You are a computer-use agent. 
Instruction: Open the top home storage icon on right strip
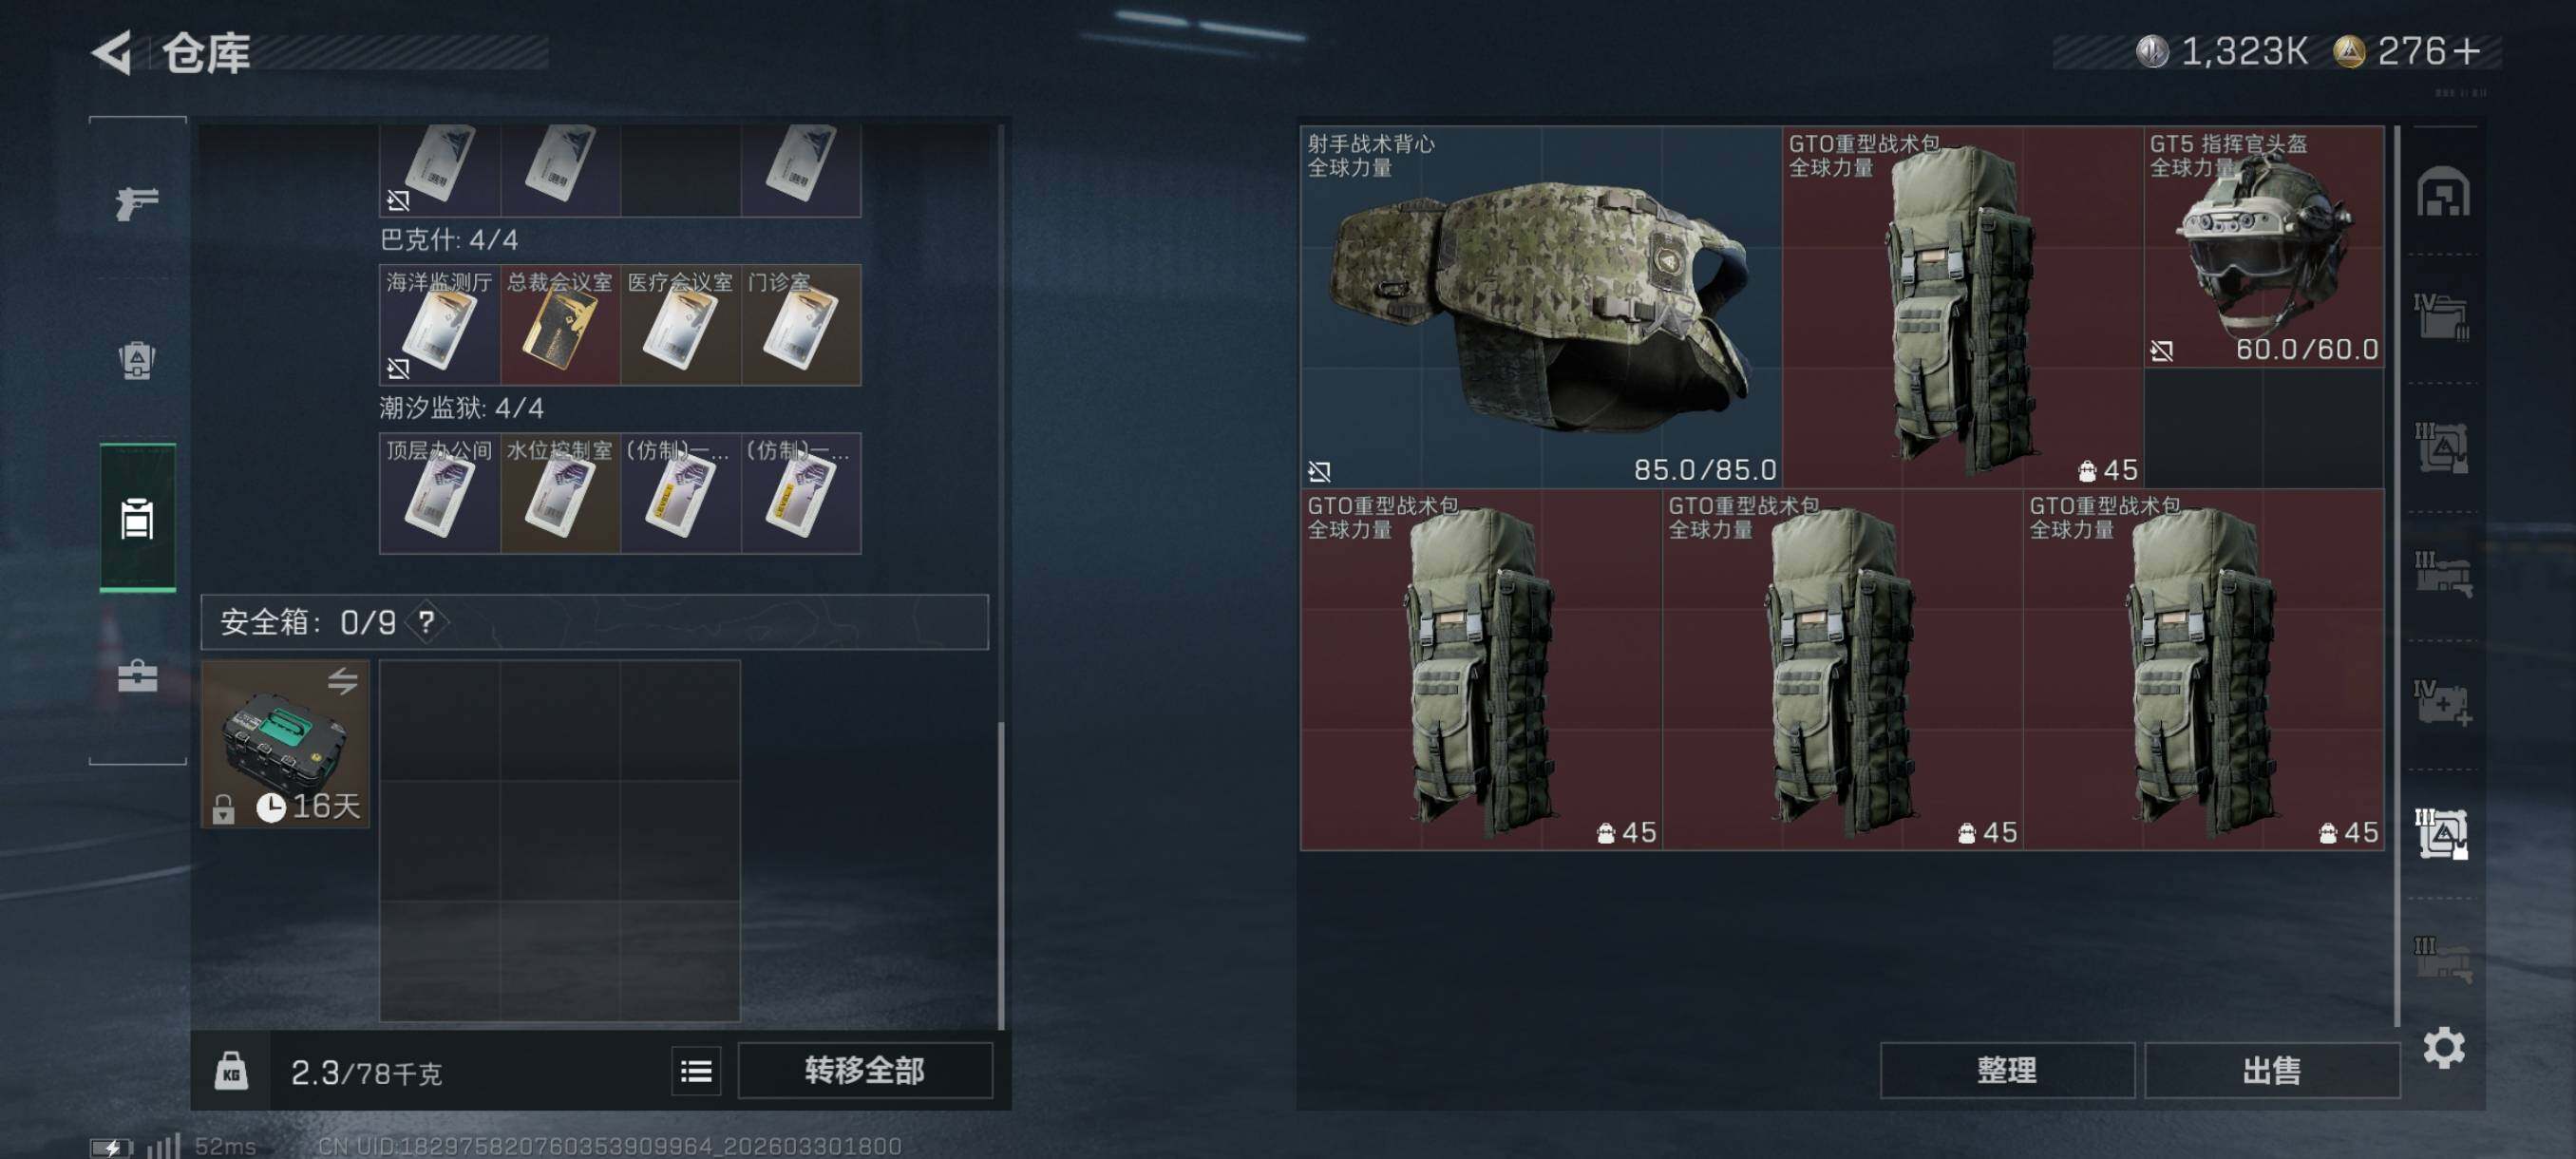tap(2443, 191)
